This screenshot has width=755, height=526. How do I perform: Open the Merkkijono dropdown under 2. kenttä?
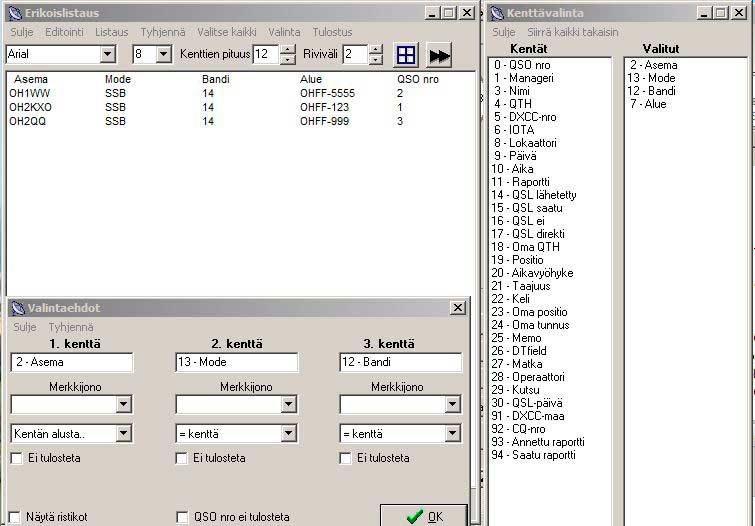point(288,405)
